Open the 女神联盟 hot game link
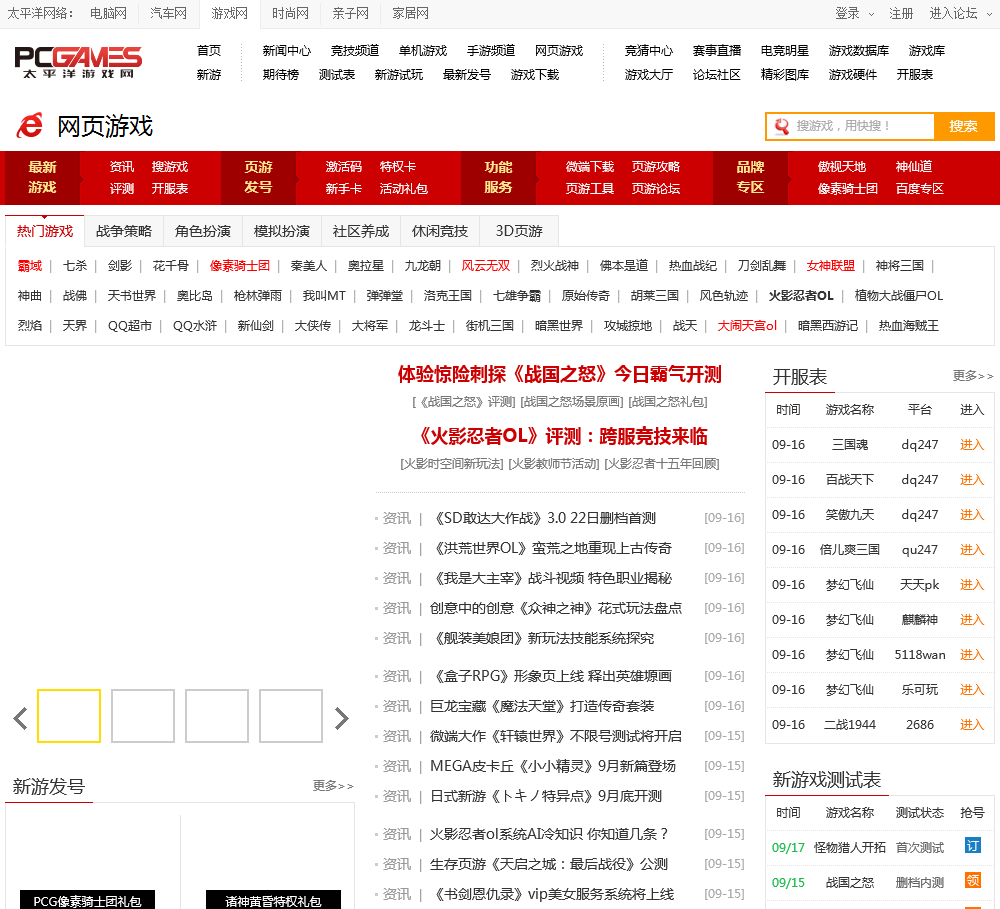 tap(830, 265)
